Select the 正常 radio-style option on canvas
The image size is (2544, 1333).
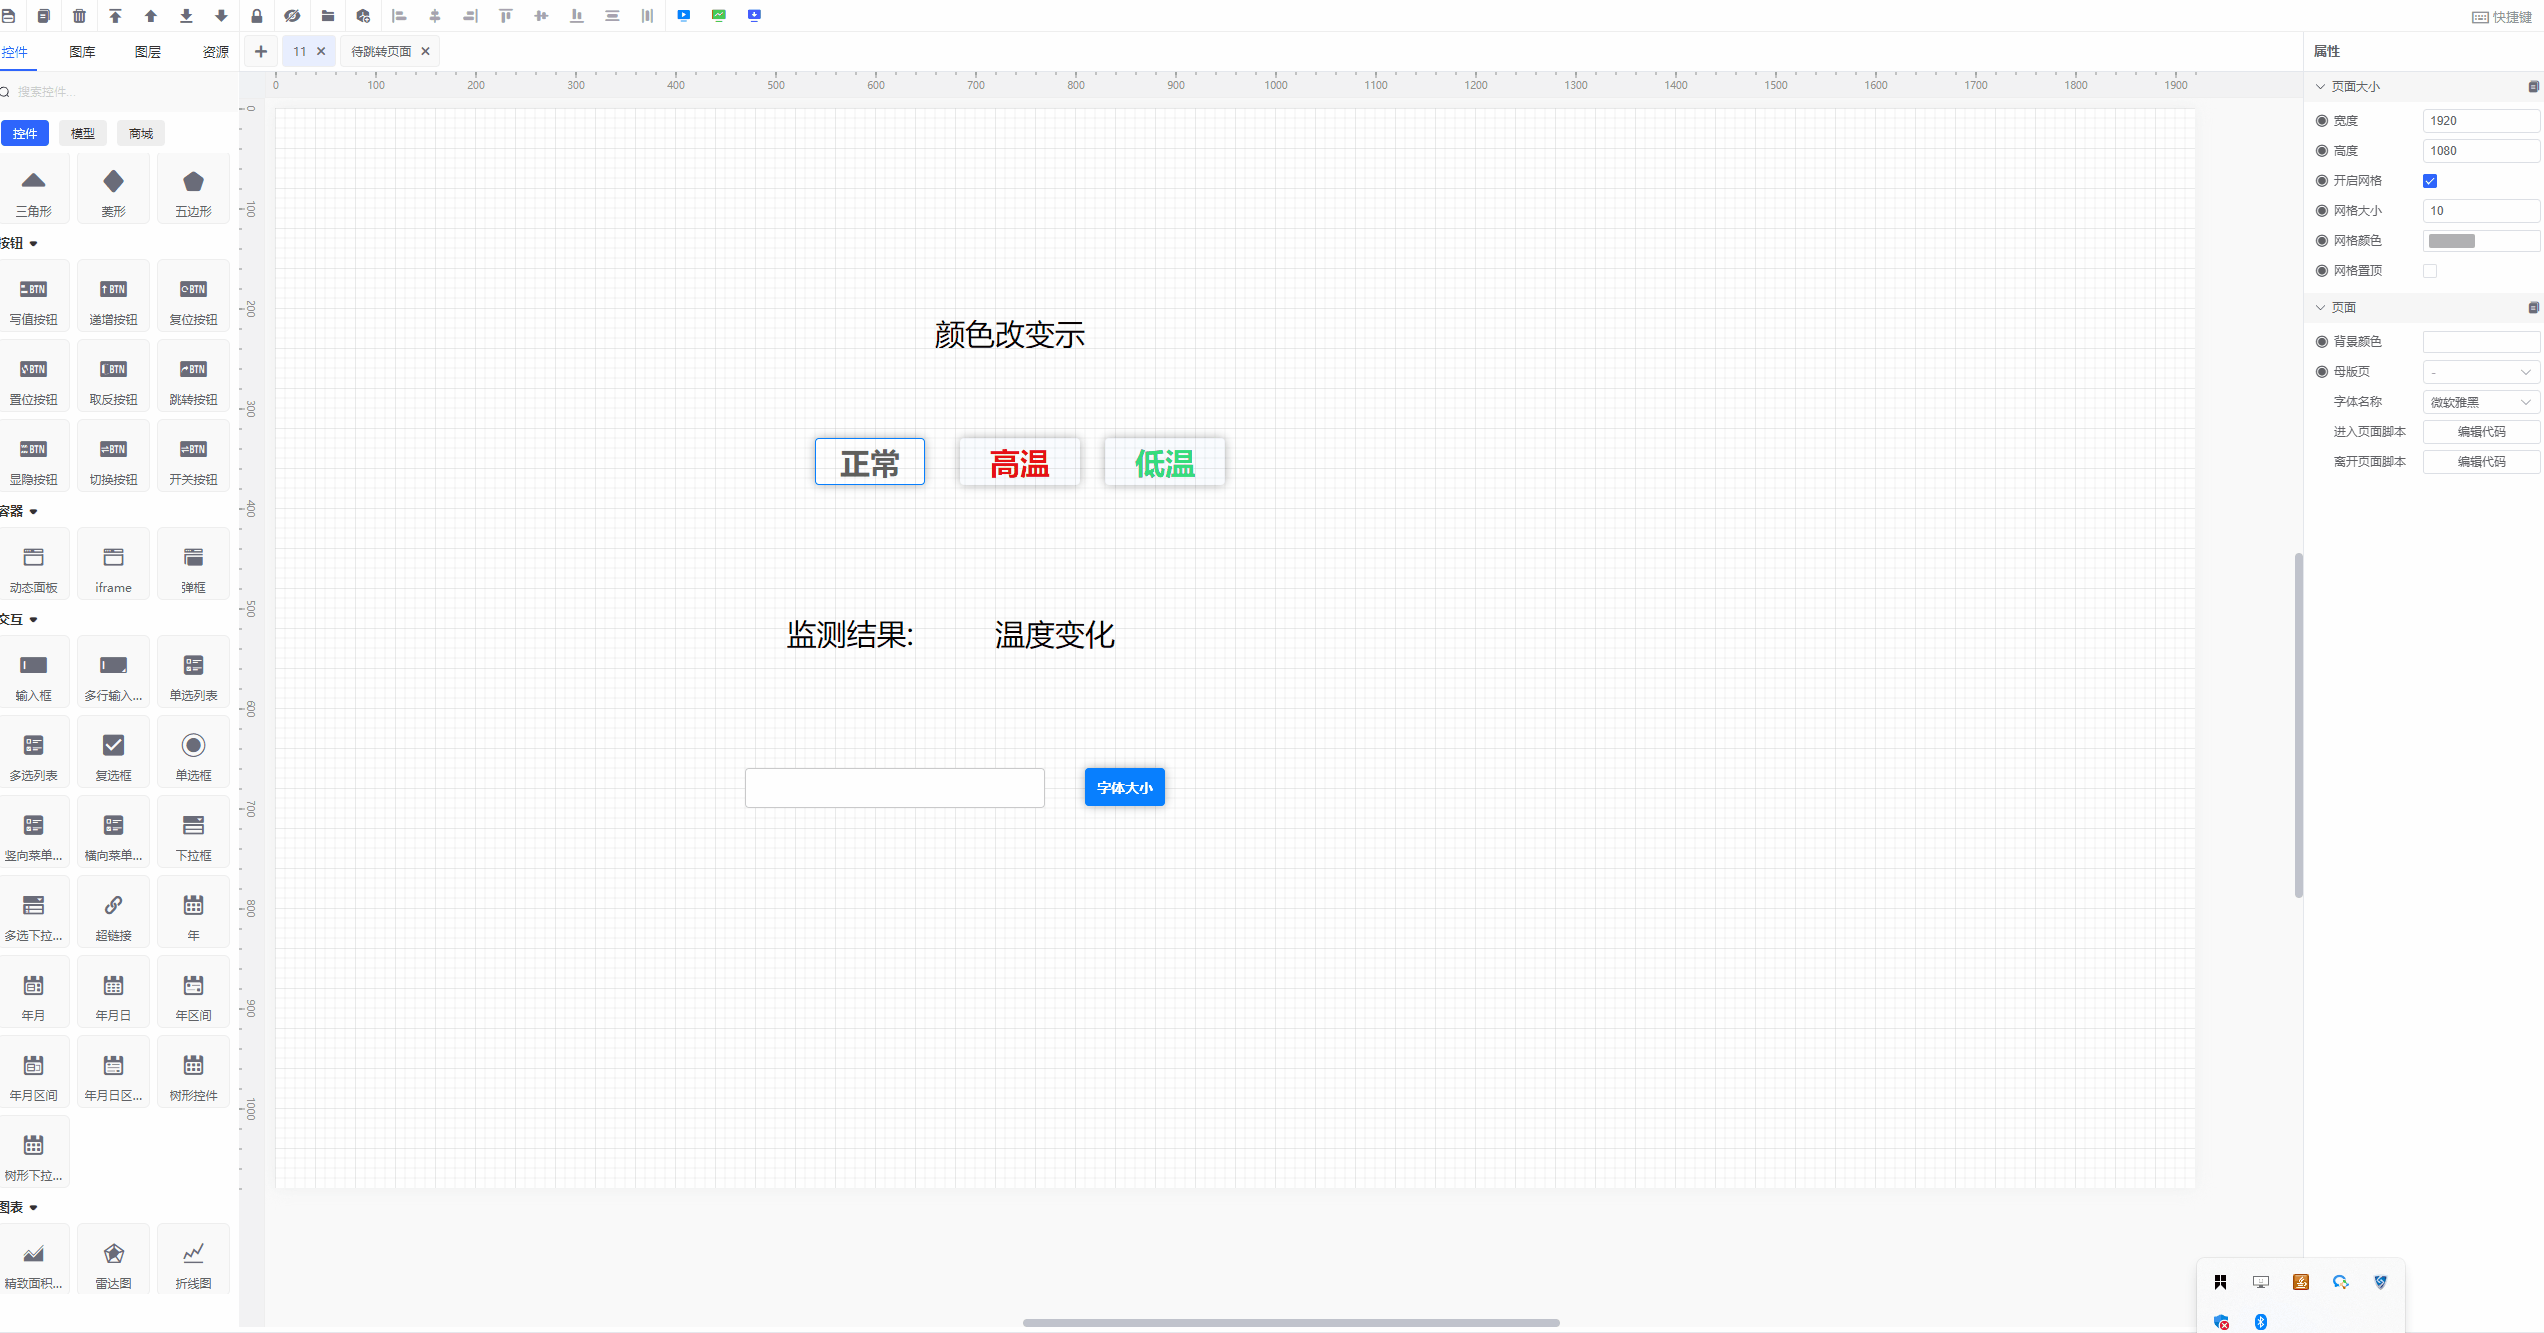869,461
